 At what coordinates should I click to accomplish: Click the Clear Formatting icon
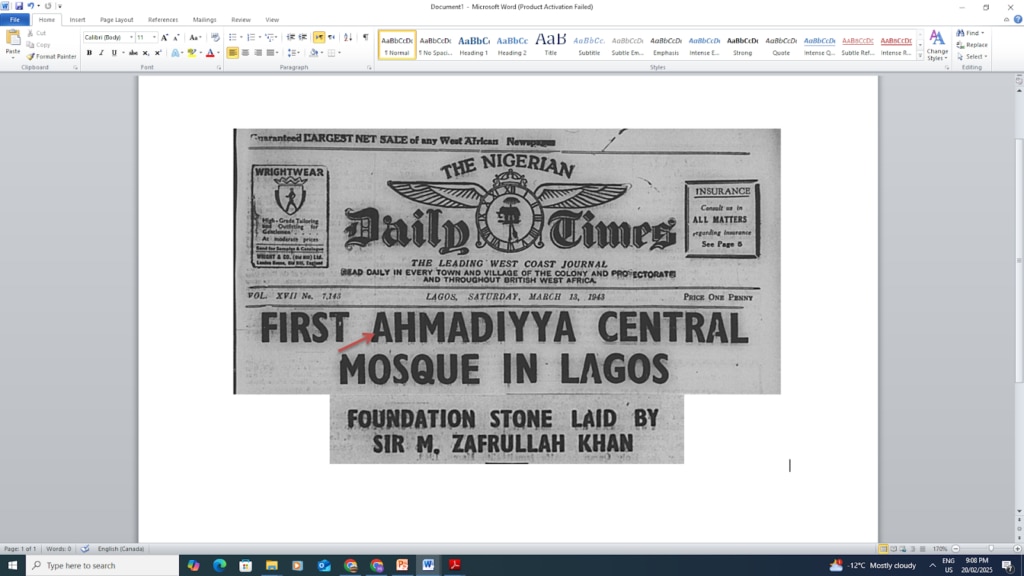tap(216, 37)
